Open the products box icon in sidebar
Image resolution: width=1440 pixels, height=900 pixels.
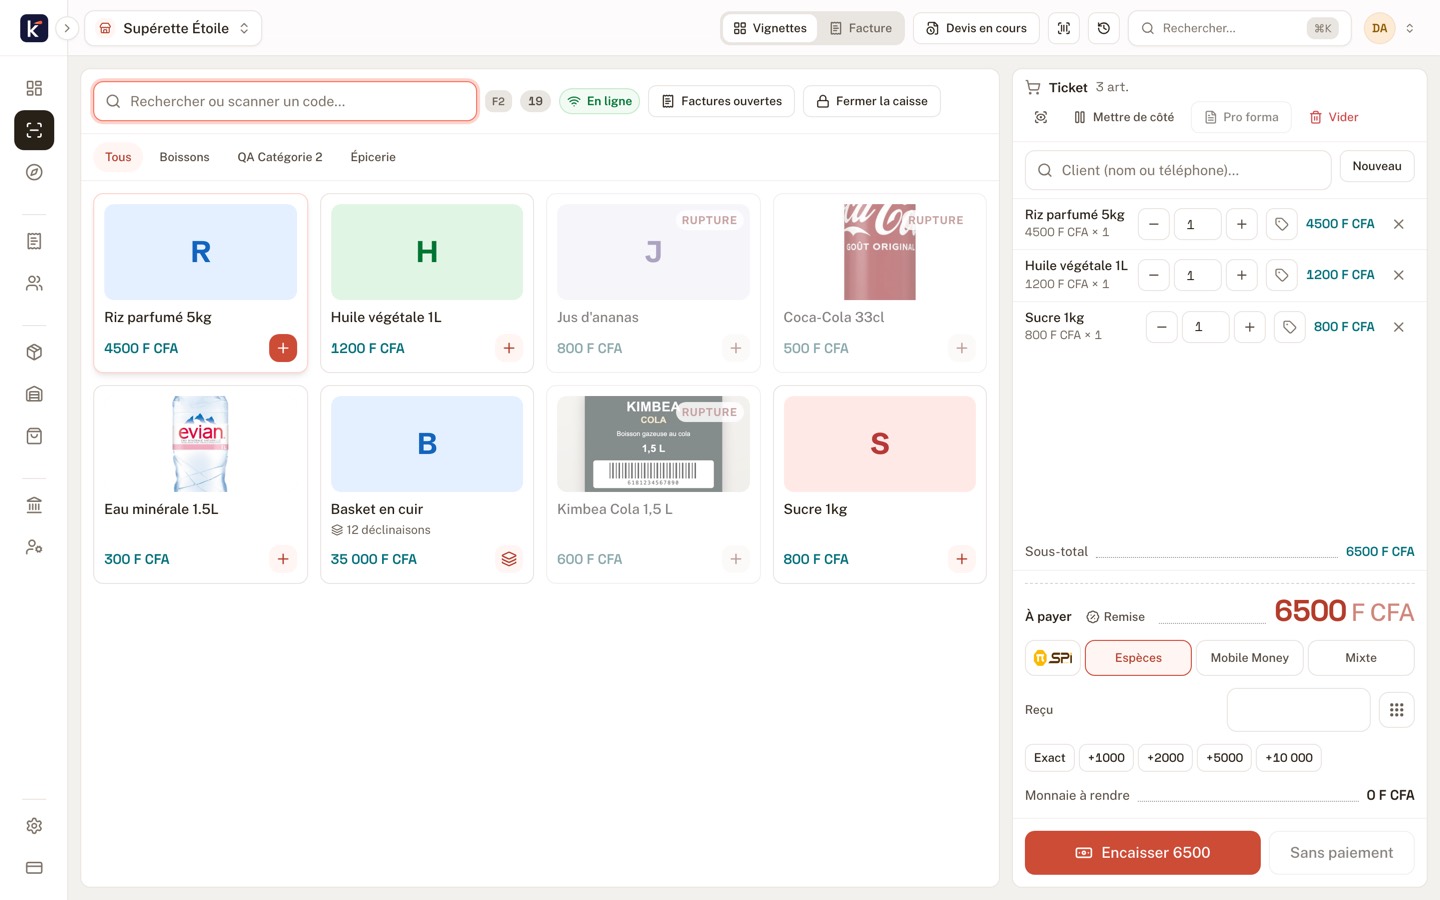pyautogui.click(x=34, y=352)
